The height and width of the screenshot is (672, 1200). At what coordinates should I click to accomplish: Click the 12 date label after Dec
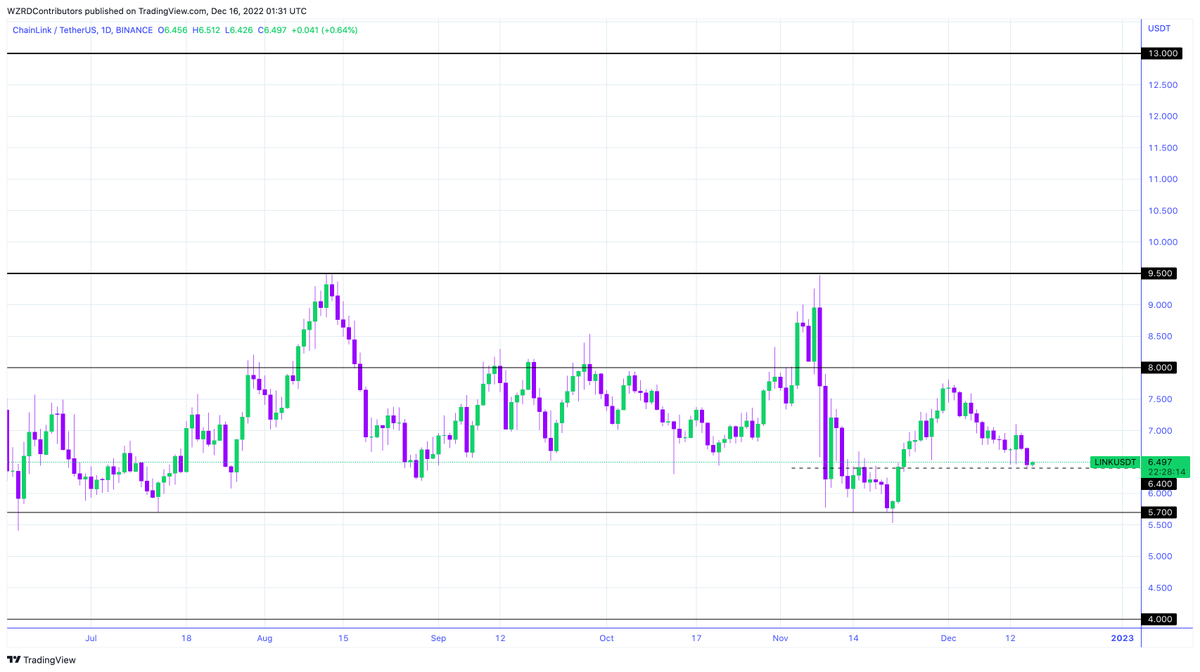(x=1010, y=637)
